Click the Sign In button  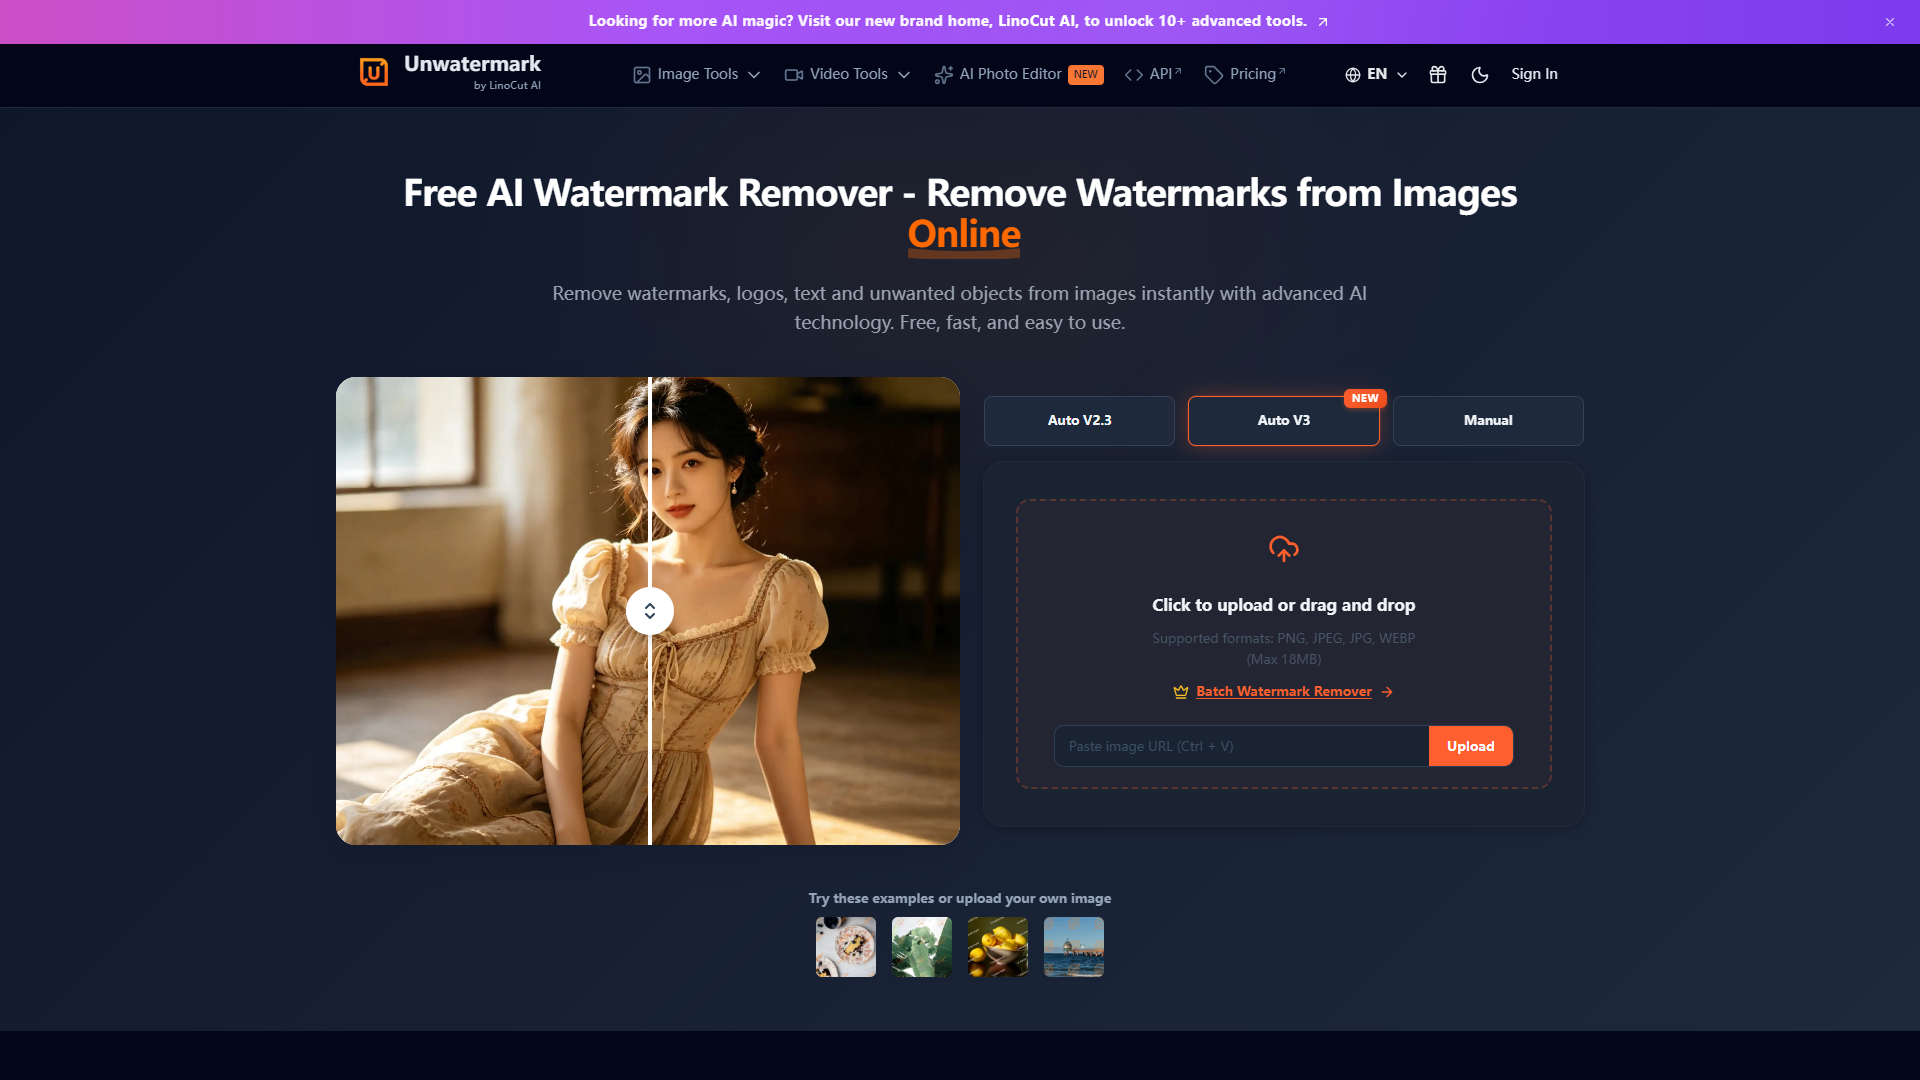coord(1534,74)
